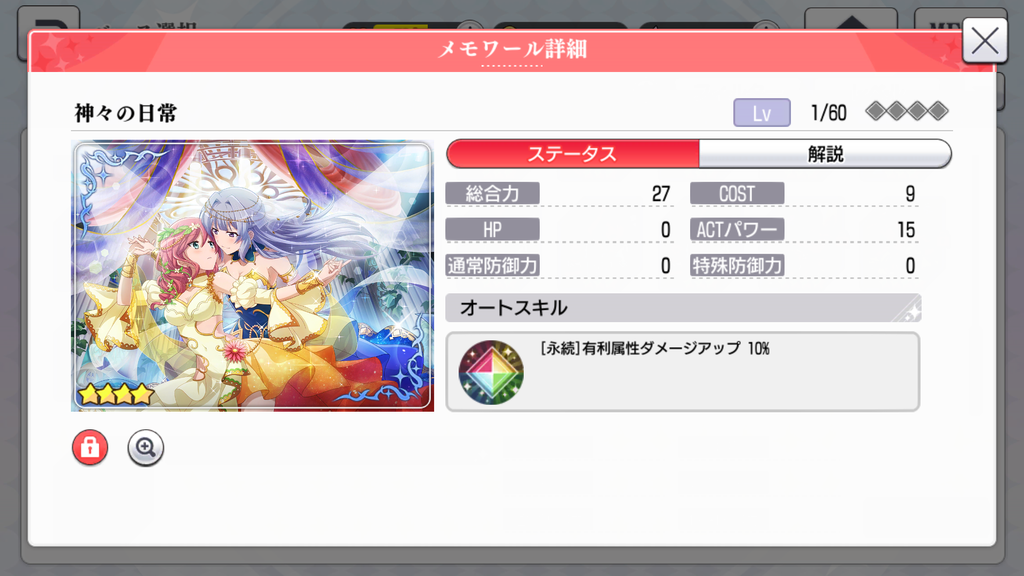1024x576 pixels.
Task: Open the 有利属性ダメージアップ skill description
Action: pos(655,348)
